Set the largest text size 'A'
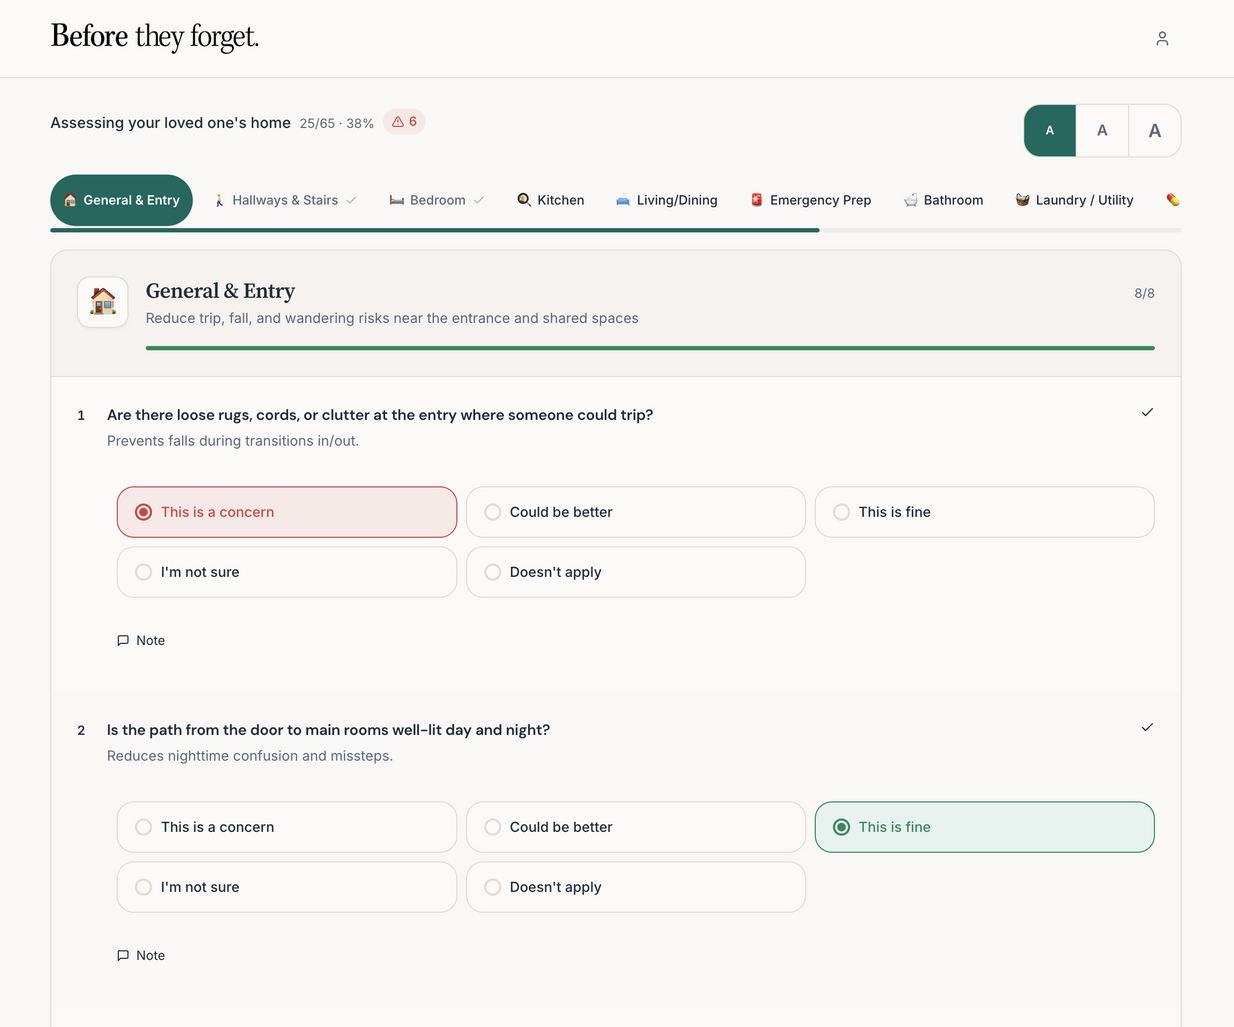 (1154, 131)
